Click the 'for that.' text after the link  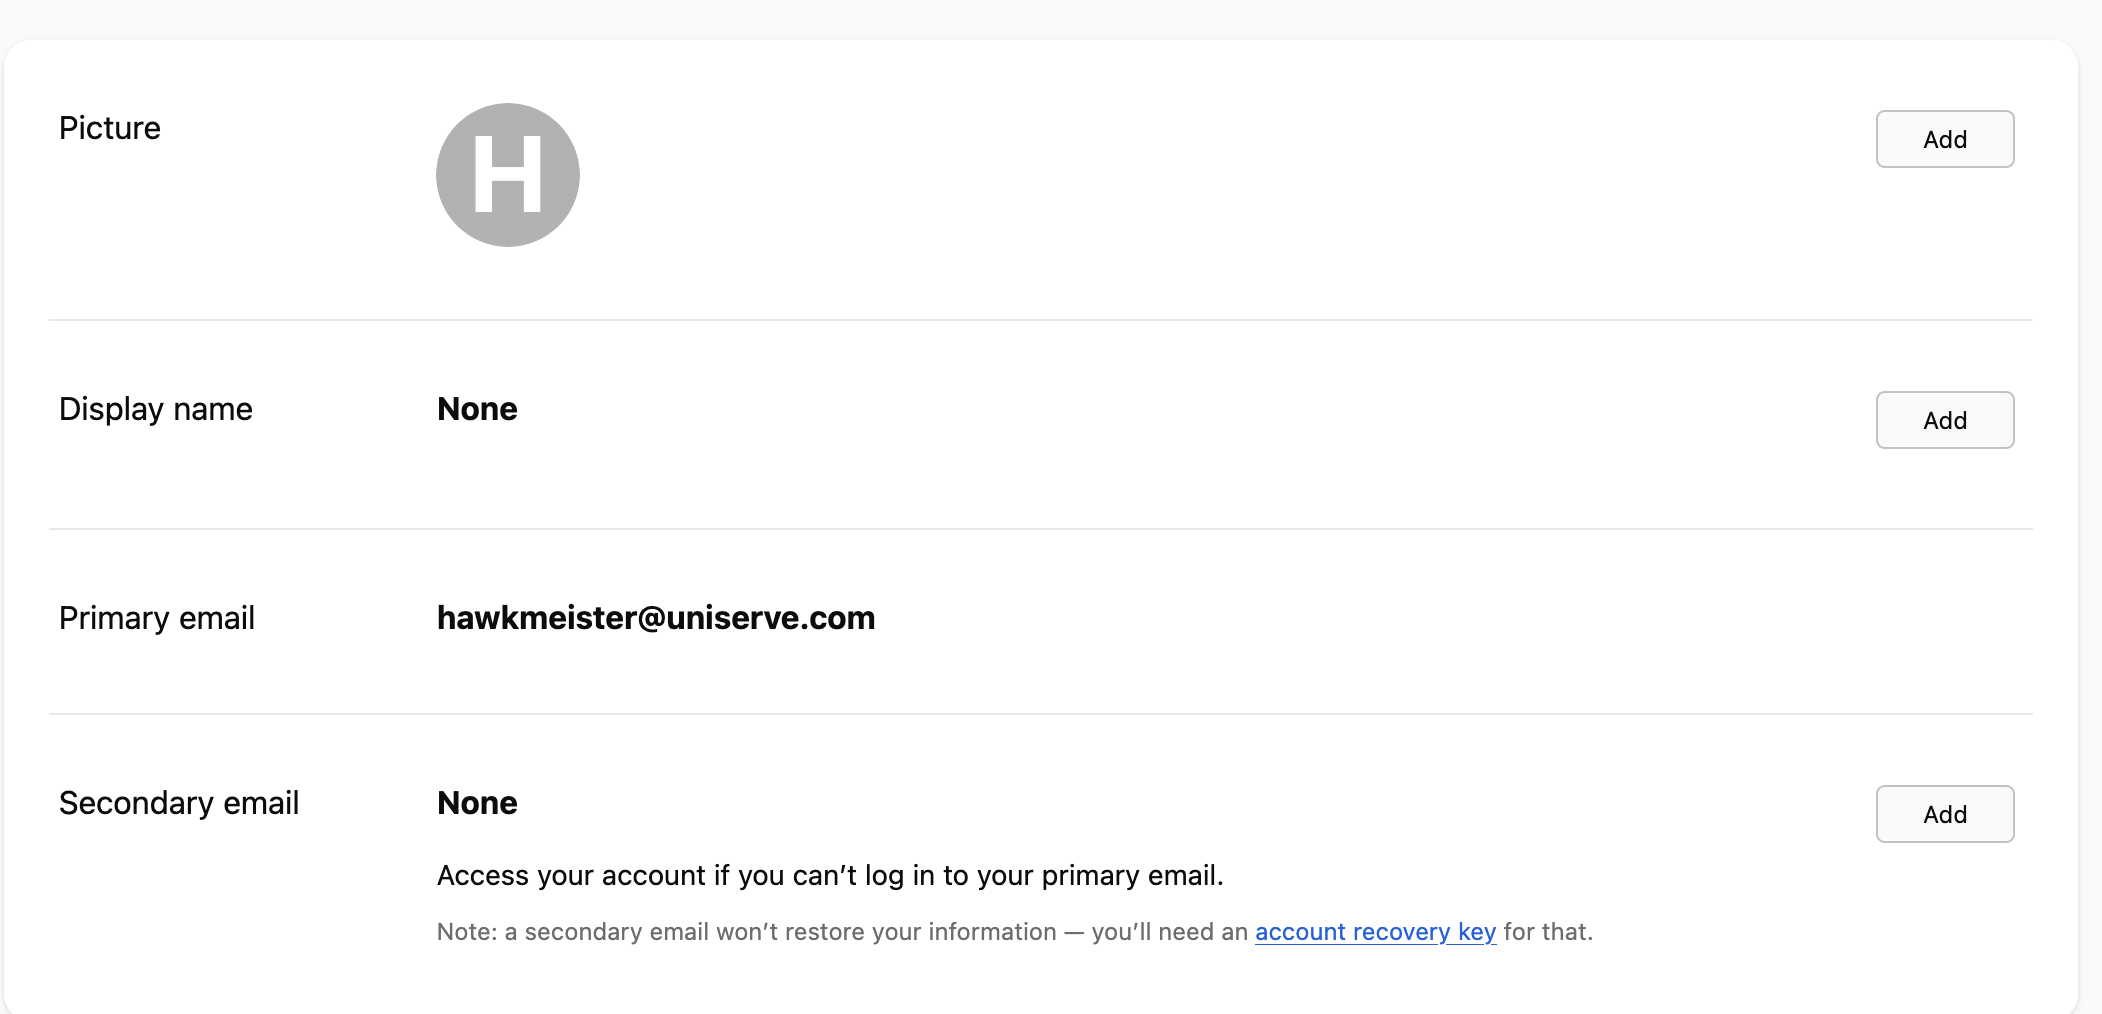(x=1547, y=932)
